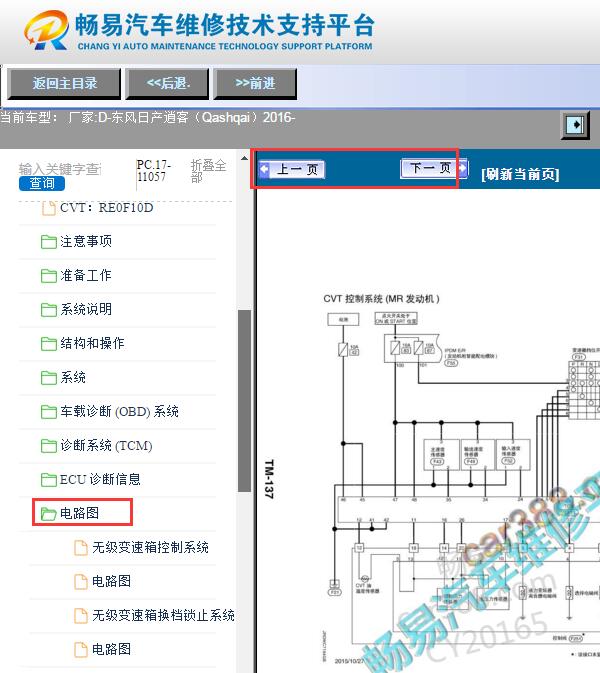600x673 pixels.
Task: Click the folder icon beside 结构和操作
Action: pyautogui.click(x=48, y=343)
